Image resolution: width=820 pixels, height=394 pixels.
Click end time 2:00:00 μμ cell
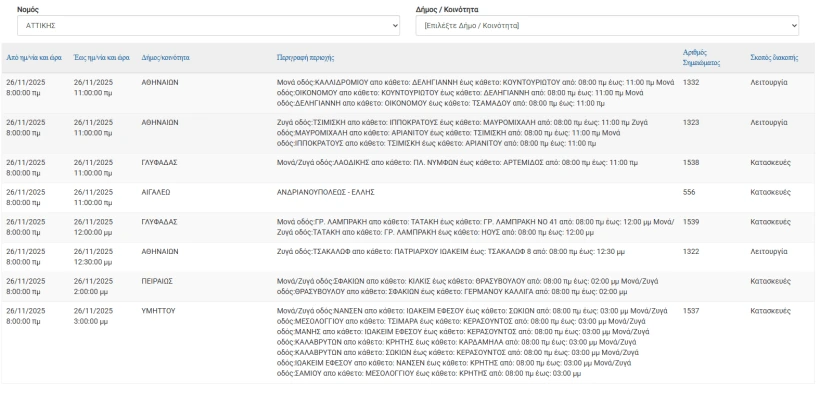click(x=93, y=287)
